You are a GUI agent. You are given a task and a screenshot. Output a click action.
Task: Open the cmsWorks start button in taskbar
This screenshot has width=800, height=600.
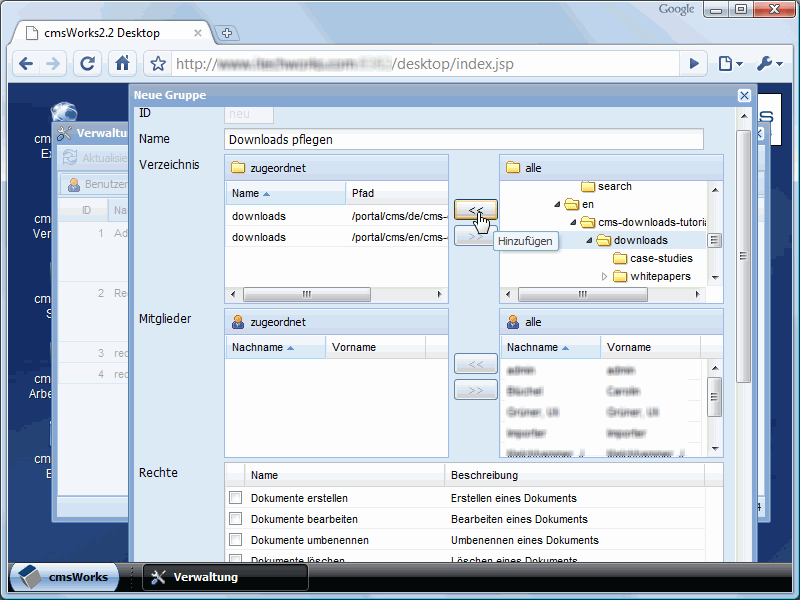click(64, 577)
